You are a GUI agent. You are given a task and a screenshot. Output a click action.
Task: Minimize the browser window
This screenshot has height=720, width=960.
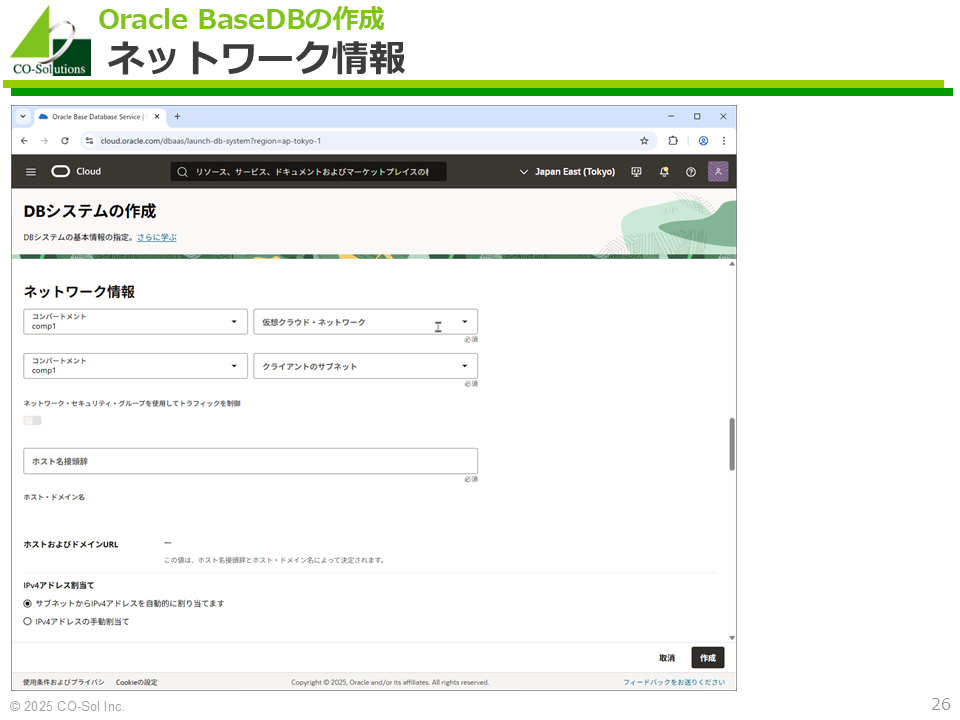coord(671,116)
